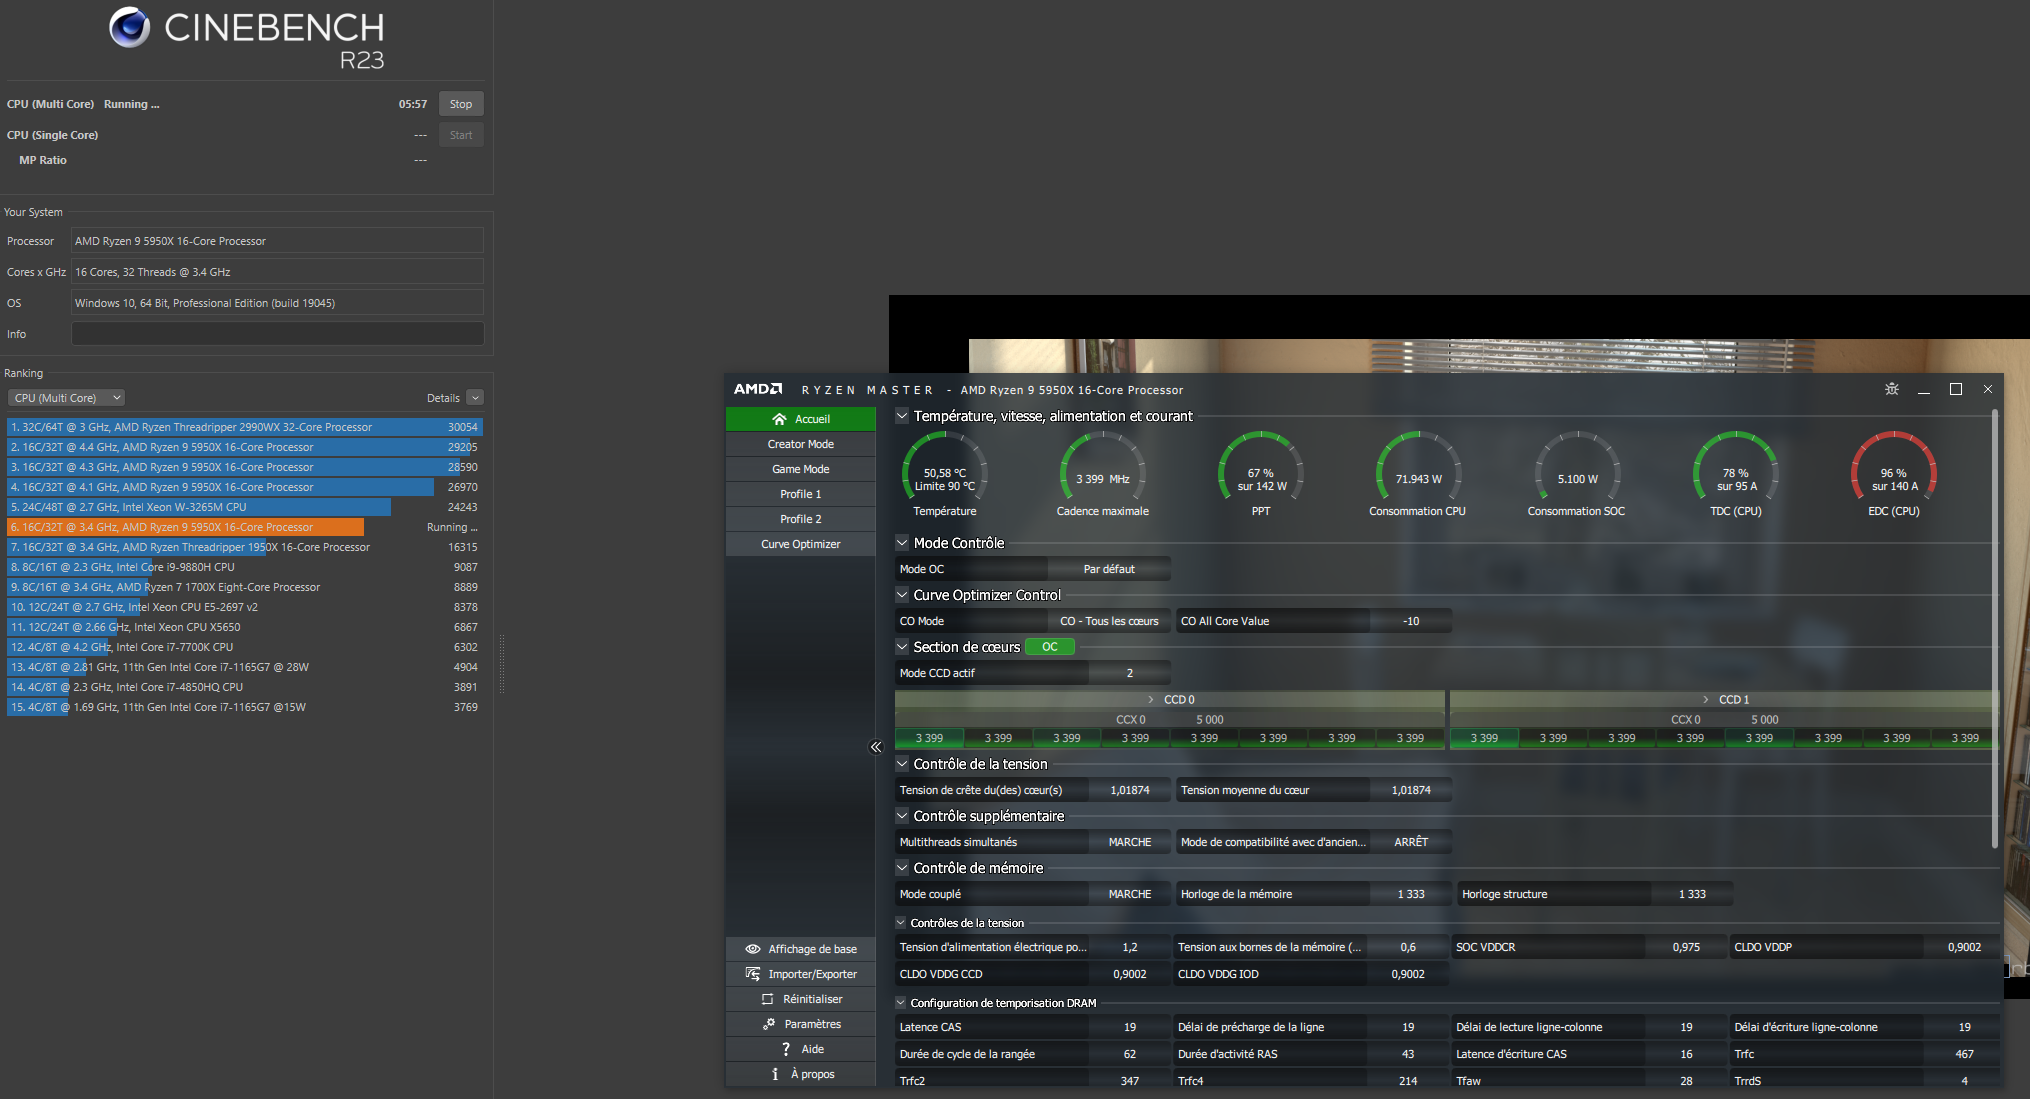The width and height of the screenshot is (2030, 1099).
Task: Click the bug icon in Ryzen Master title bar
Action: point(1891,389)
